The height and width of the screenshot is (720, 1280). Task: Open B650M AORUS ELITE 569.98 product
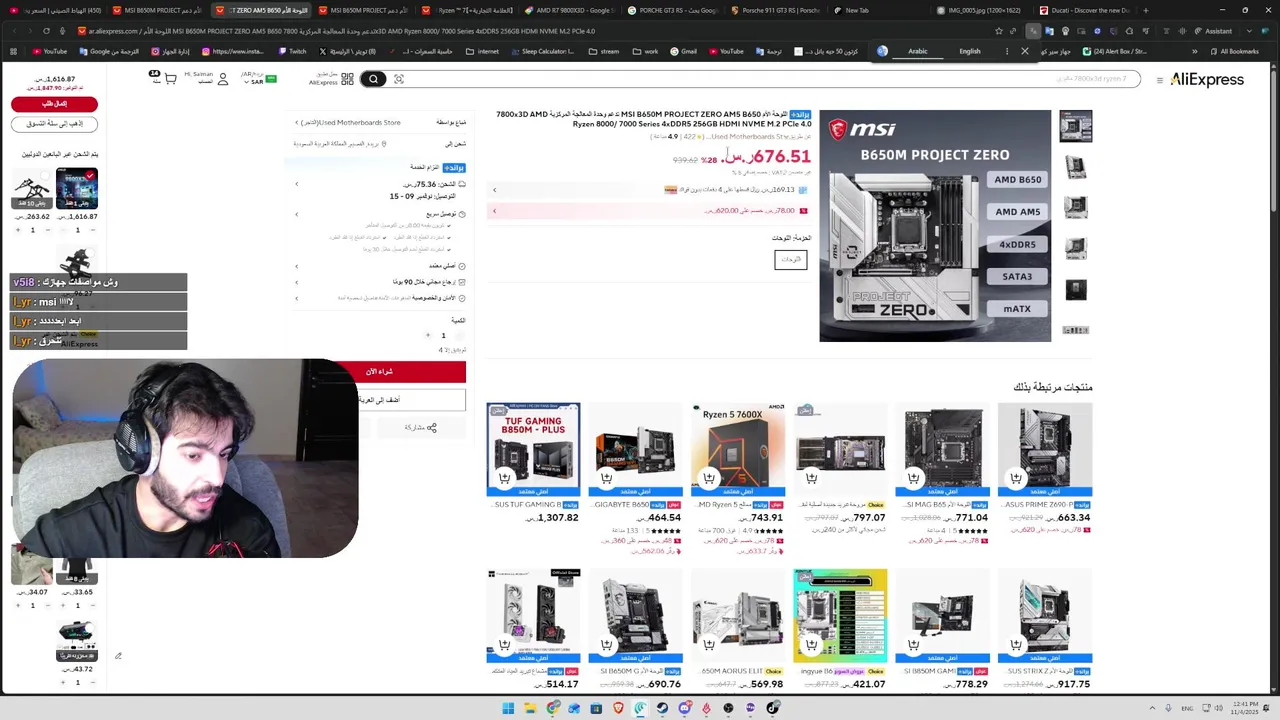click(738, 616)
